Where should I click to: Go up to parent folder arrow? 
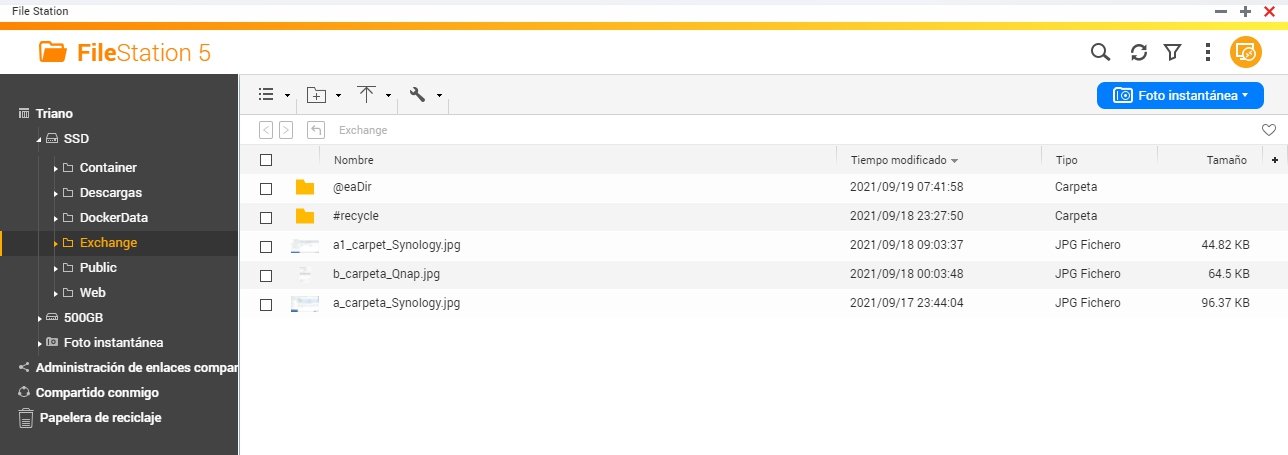316,130
